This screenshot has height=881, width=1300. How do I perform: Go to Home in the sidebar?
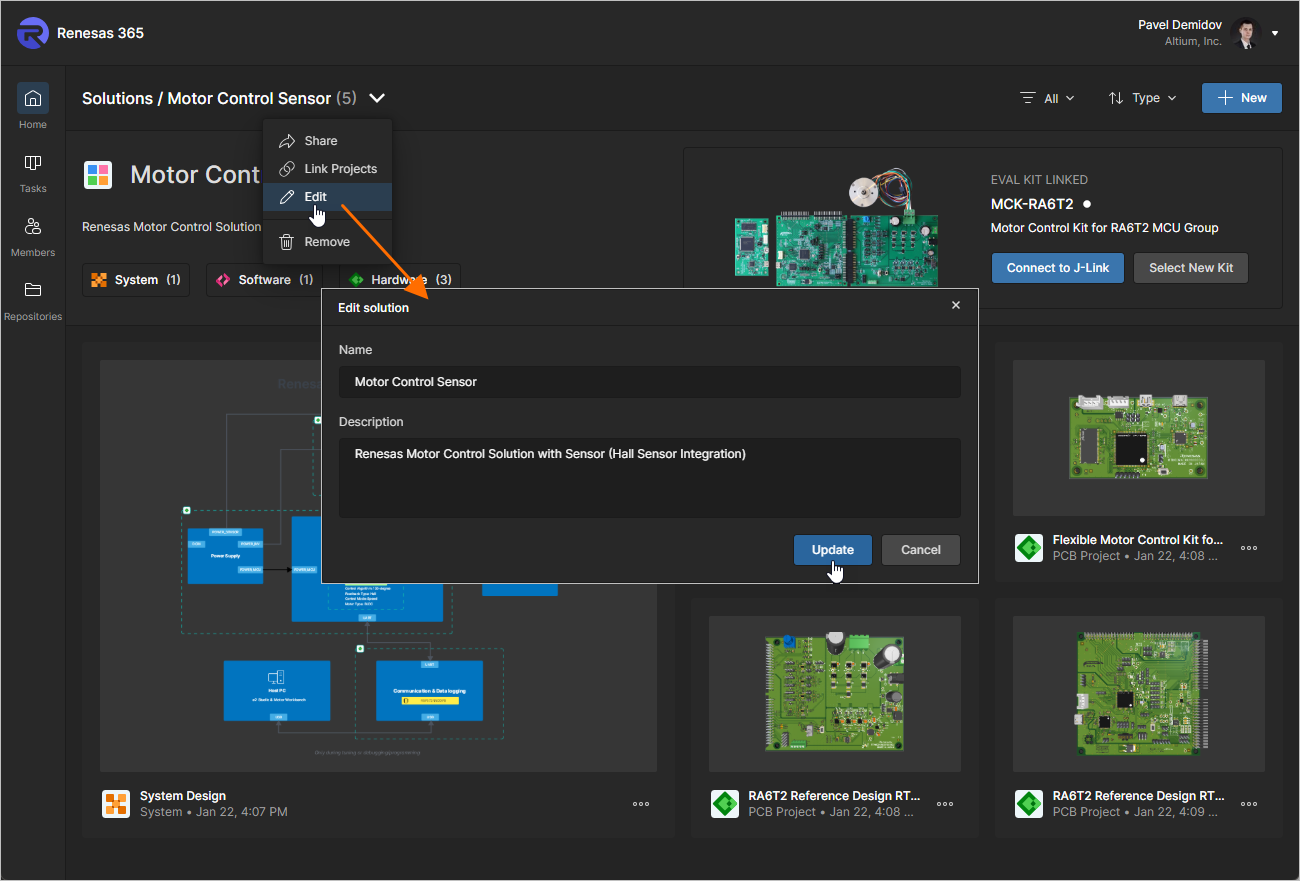click(x=33, y=107)
